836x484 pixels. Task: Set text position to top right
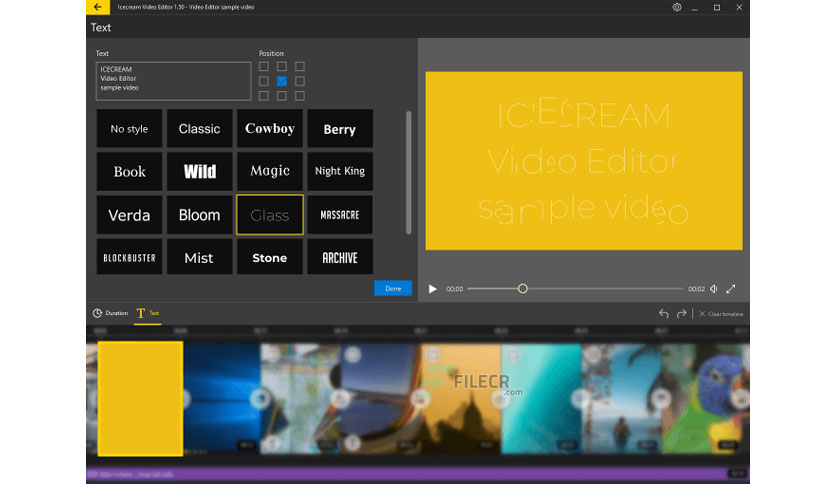click(300, 67)
